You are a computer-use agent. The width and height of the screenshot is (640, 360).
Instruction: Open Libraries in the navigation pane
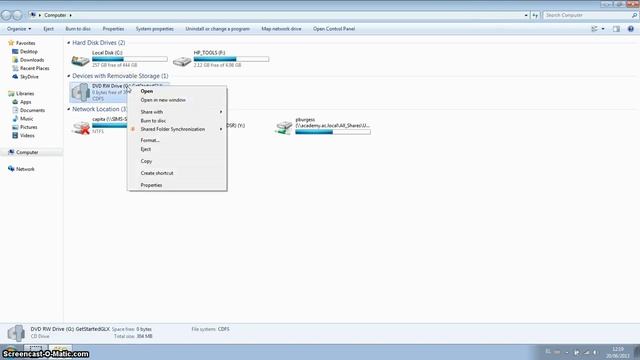coord(25,93)
